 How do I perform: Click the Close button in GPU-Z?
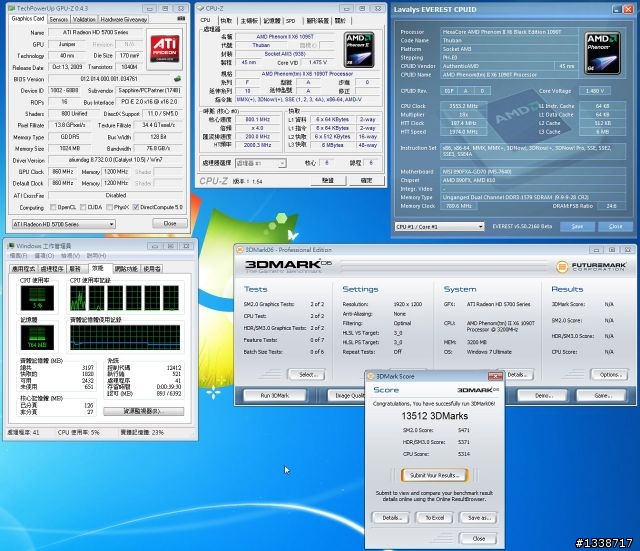pyautogui.click(x=170, y=223)
